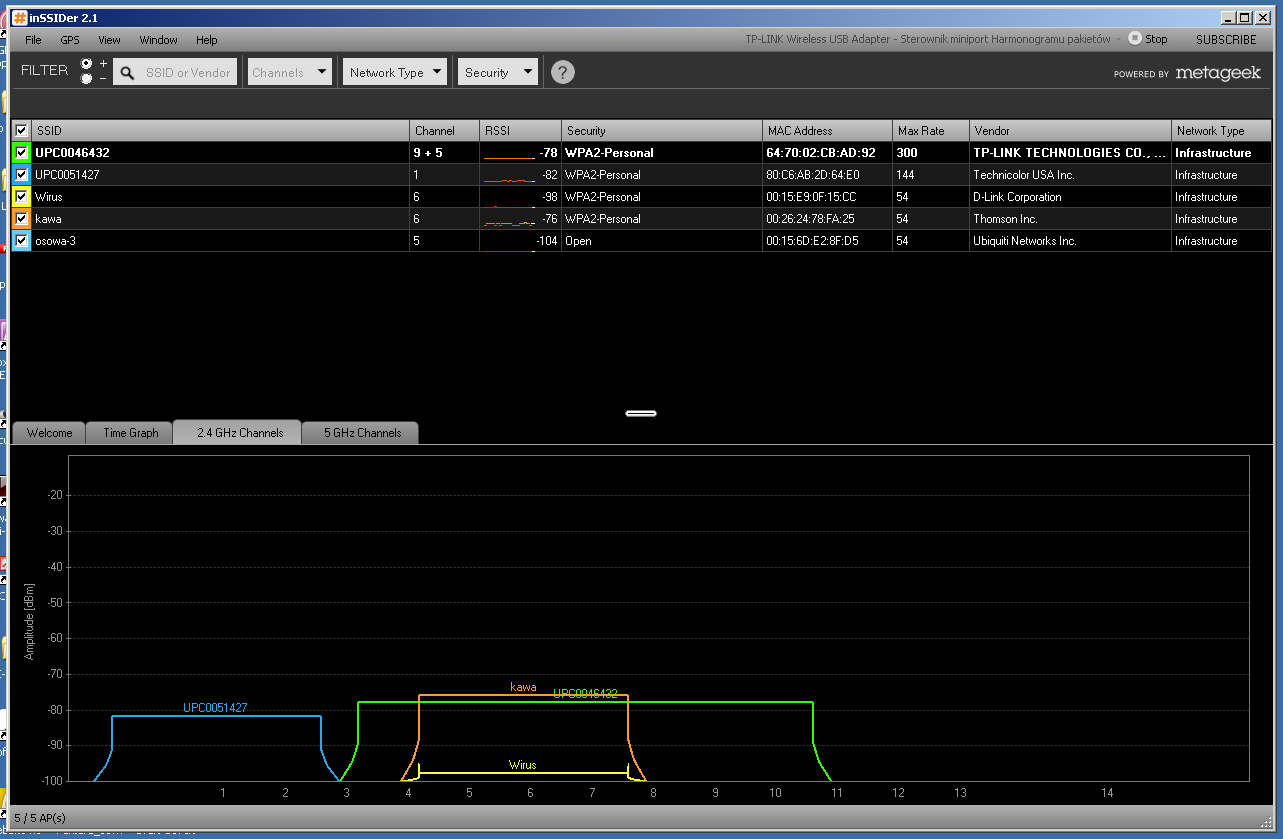Uncheck the Wirus network checkbox

pos(21,196)
